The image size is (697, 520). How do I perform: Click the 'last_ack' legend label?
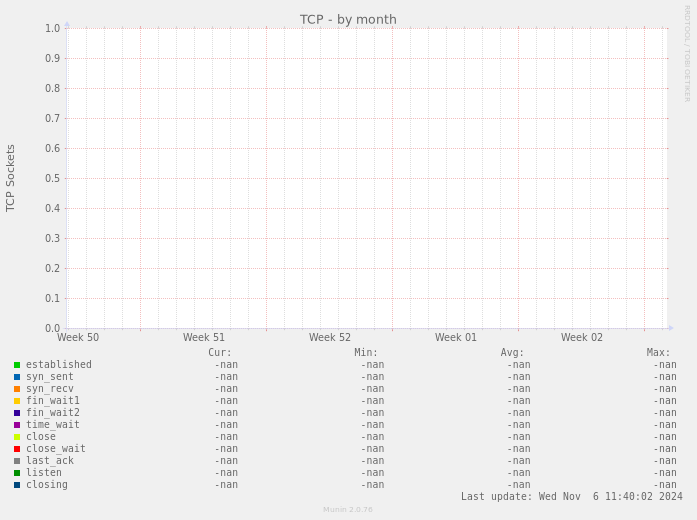pos(50,461)
